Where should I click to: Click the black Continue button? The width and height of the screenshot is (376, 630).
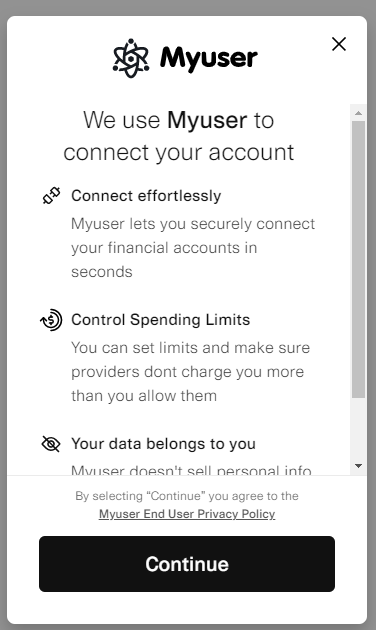(187, 564)
